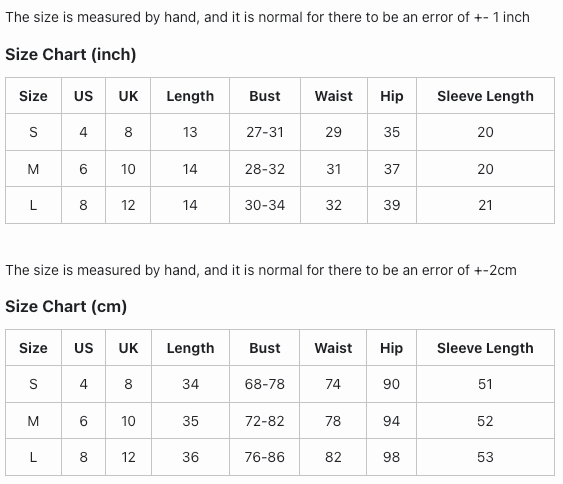Click the Length header in cm table

click(191, 348)
